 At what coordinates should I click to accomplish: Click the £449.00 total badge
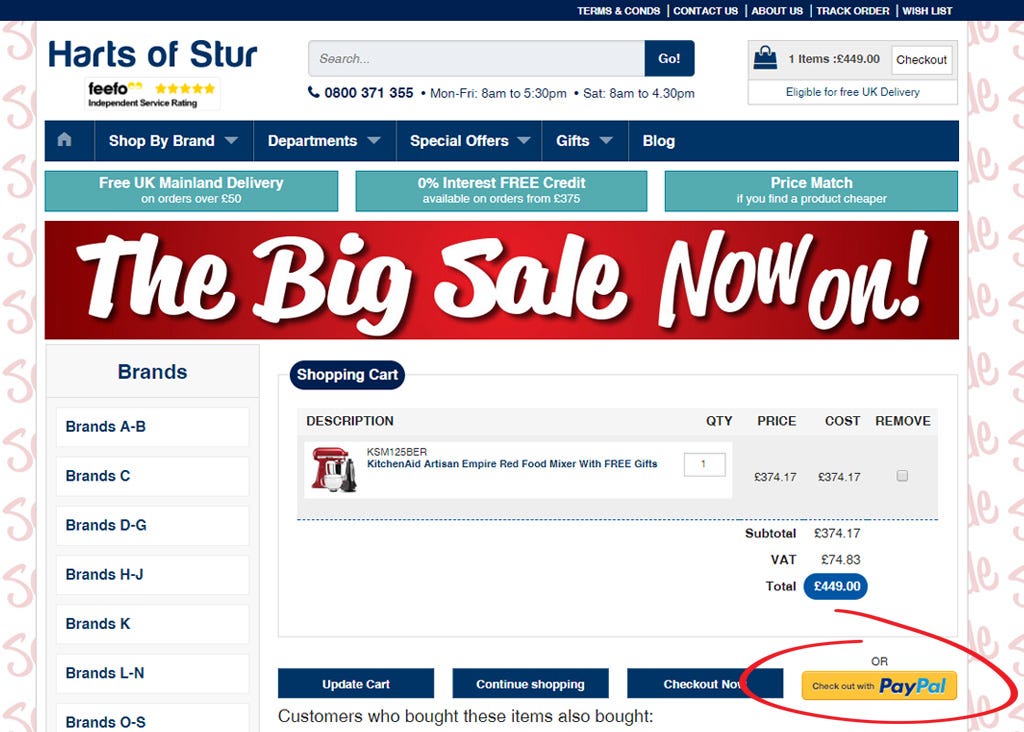click(x=836, y=586)
